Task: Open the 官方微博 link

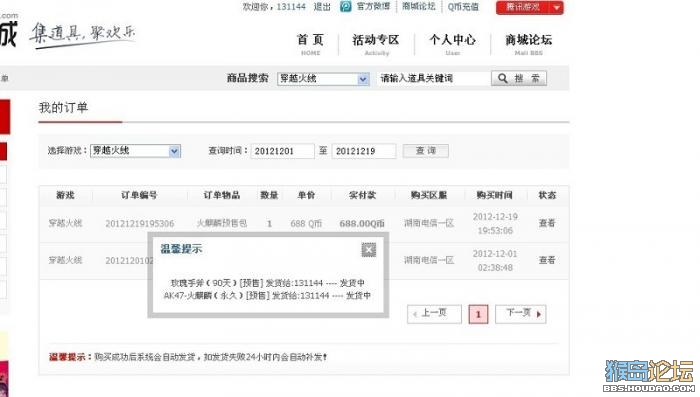Action: [x=374, y=6]
